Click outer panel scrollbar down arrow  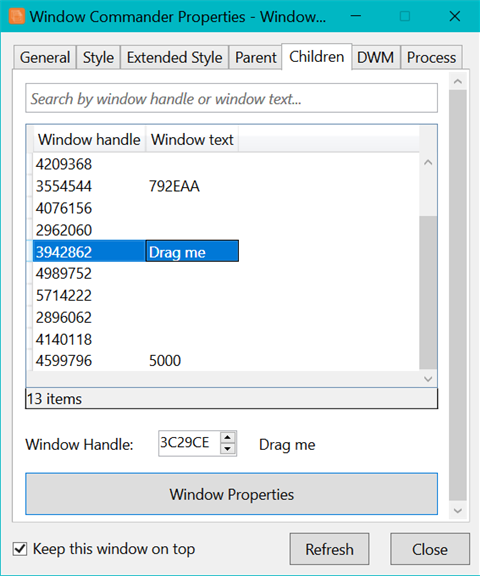[x=458, y=511]
